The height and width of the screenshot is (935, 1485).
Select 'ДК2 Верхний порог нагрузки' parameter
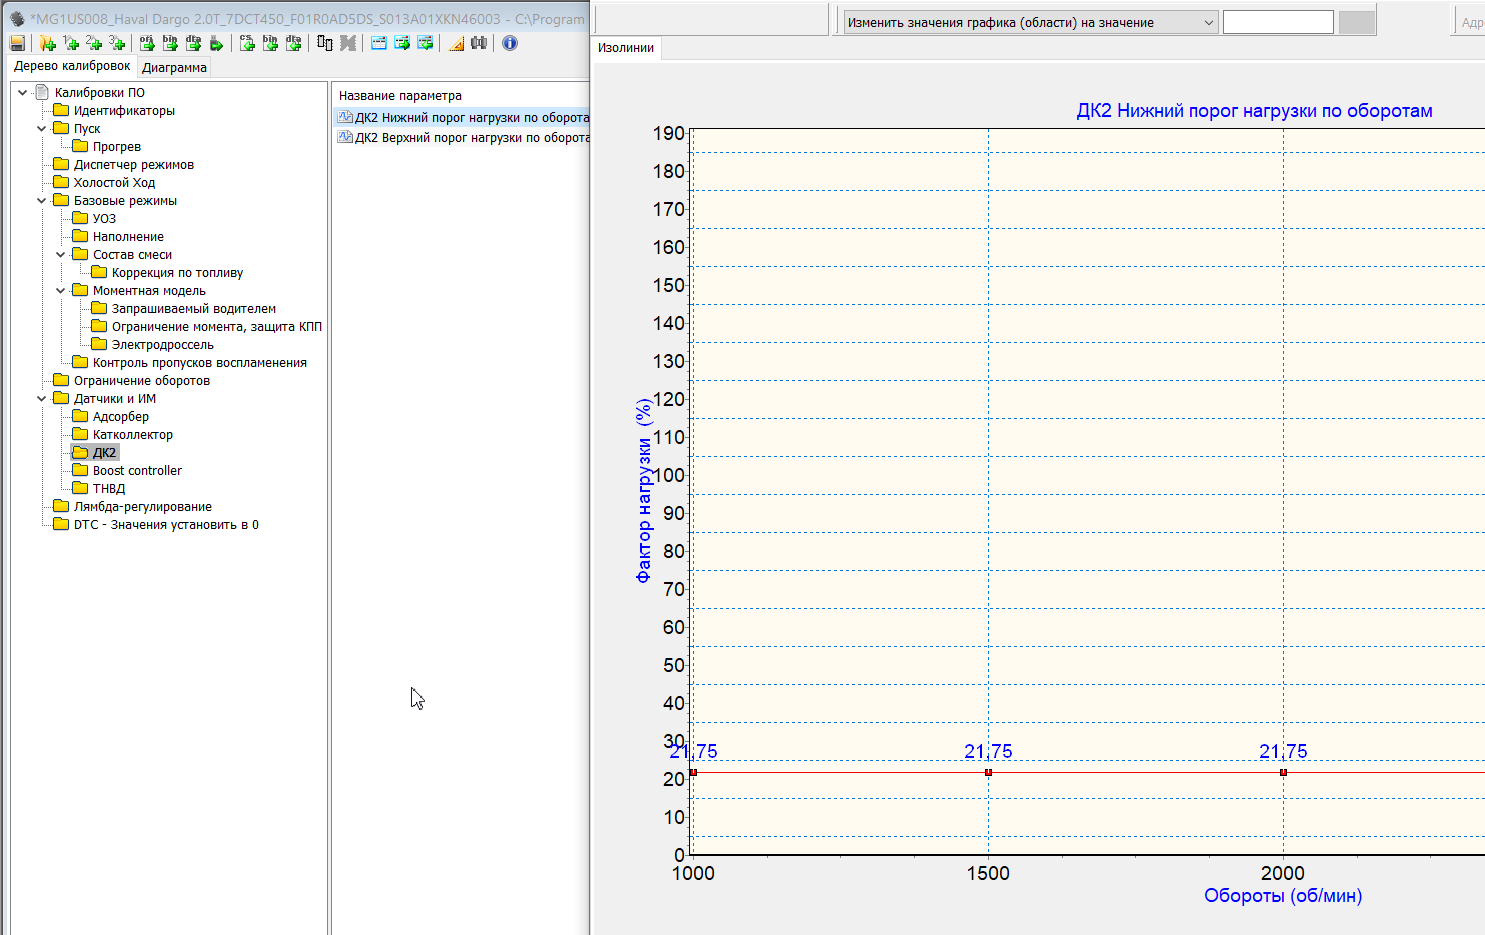coord(470,138)
